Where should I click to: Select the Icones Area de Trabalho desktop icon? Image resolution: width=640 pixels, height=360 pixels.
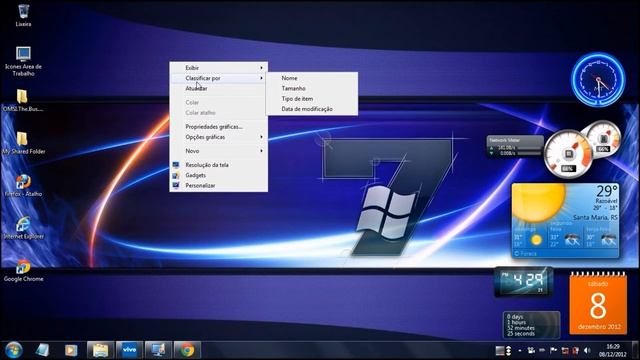(x=23, y=61)
